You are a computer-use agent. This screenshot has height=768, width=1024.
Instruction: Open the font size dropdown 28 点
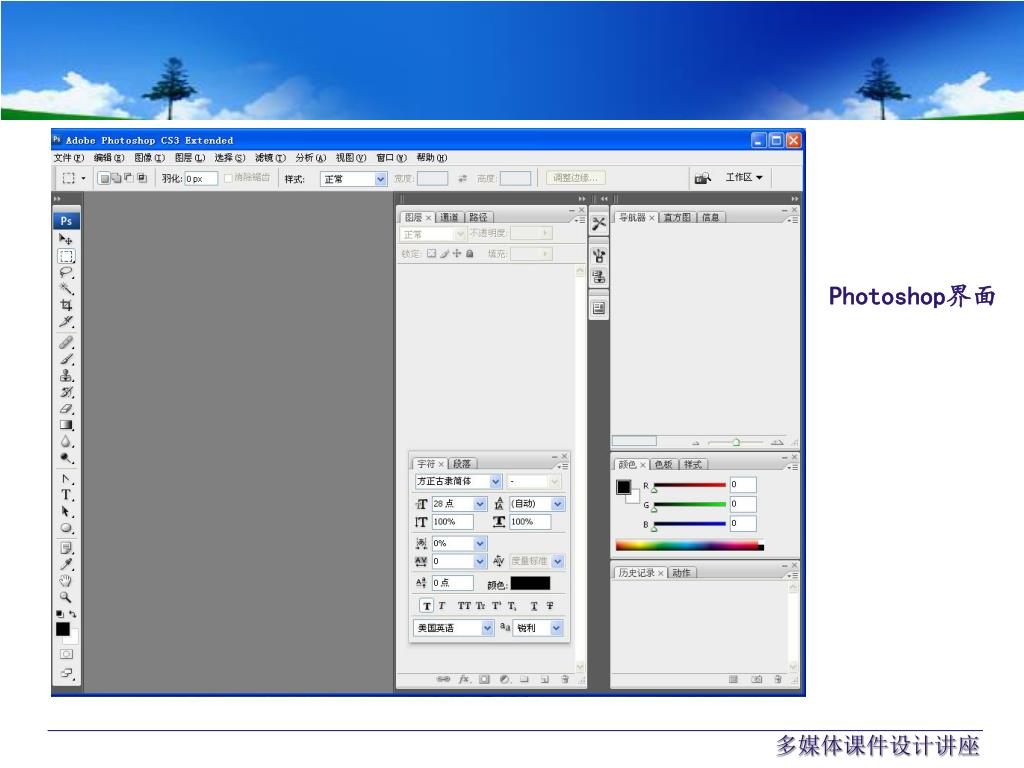[x=458, y=504]
